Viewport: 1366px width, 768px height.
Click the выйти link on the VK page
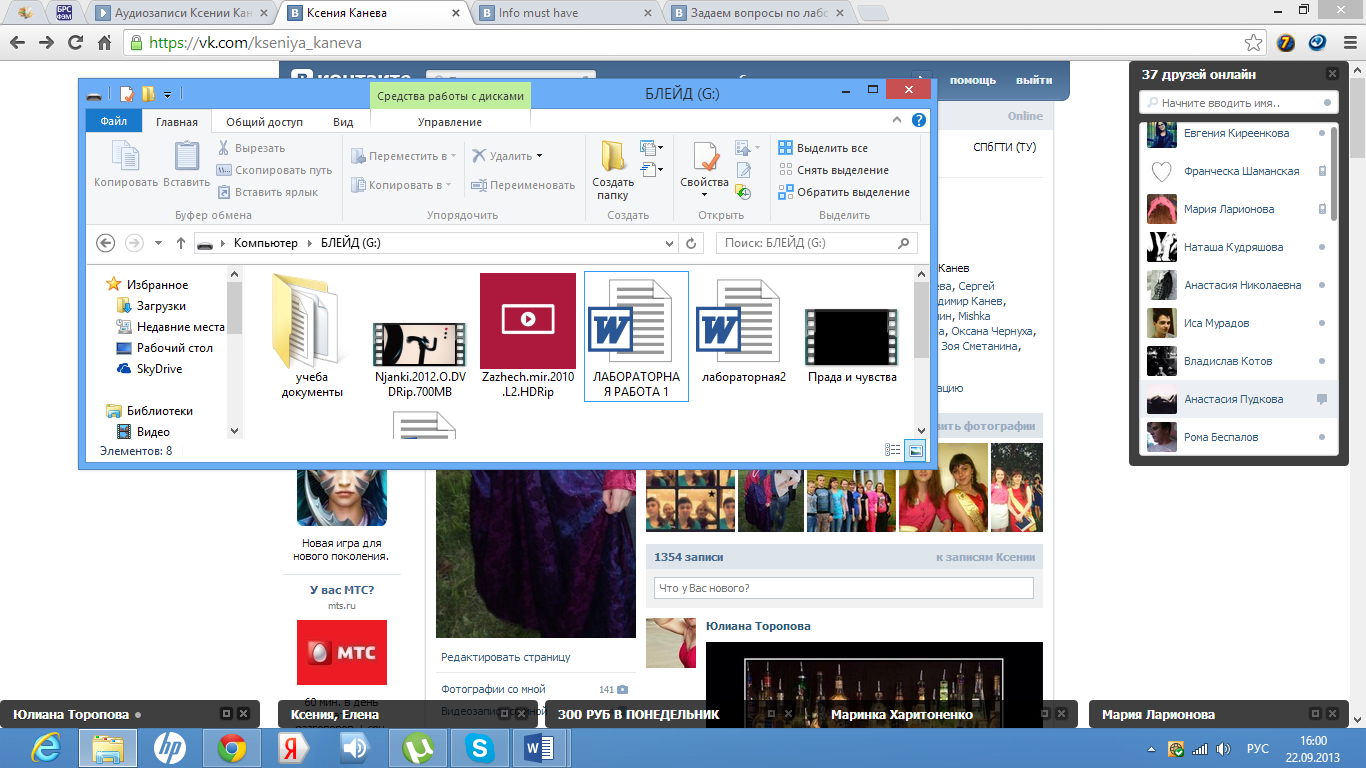pos(1034,80)
